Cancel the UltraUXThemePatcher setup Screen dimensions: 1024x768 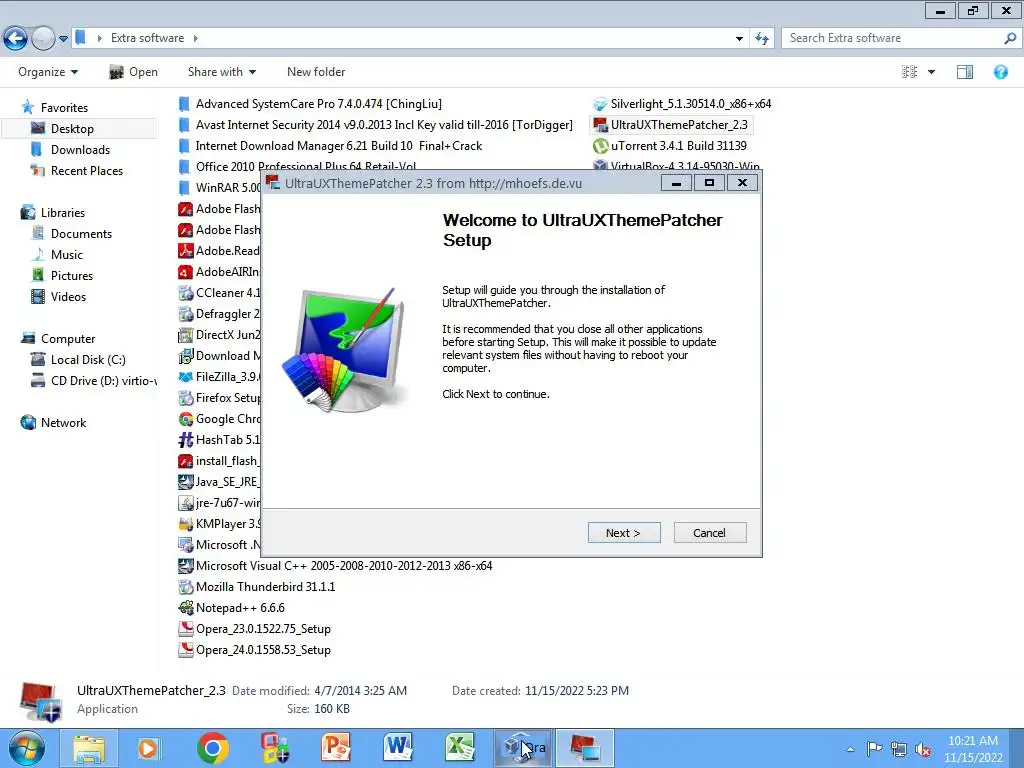click(x=709, y=533)
